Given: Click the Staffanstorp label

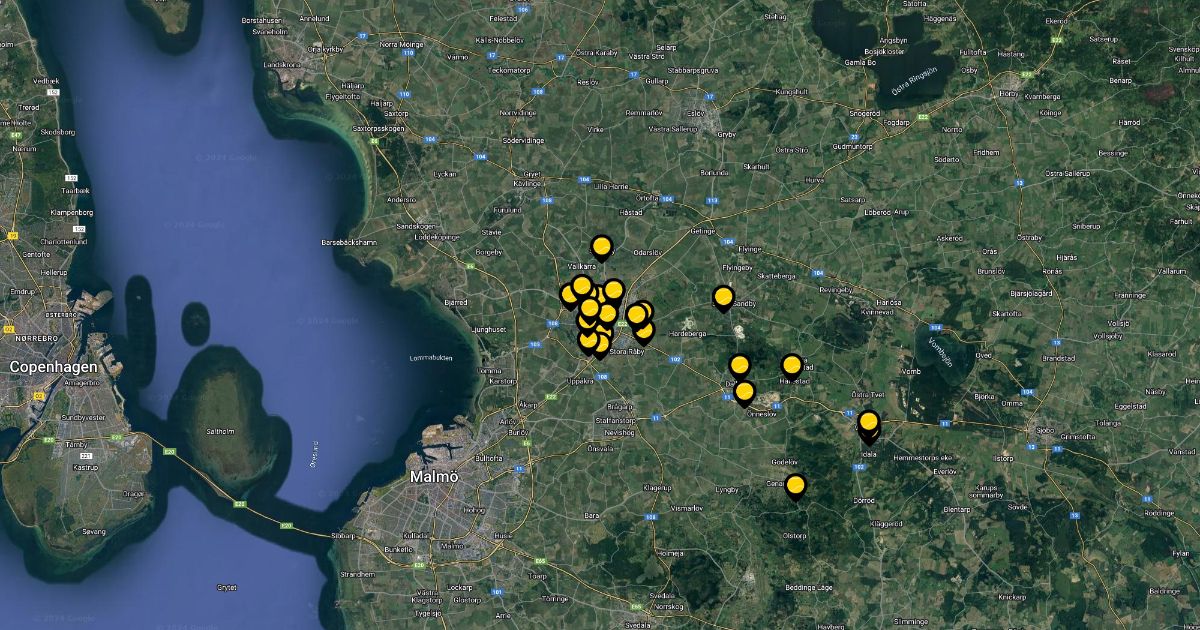Looking at the screenshot, I should 616,423.
